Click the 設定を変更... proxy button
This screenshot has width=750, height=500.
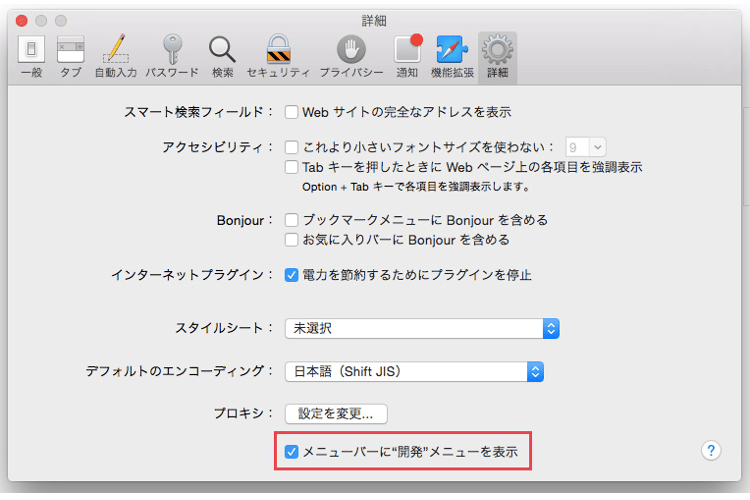point(336,413)
